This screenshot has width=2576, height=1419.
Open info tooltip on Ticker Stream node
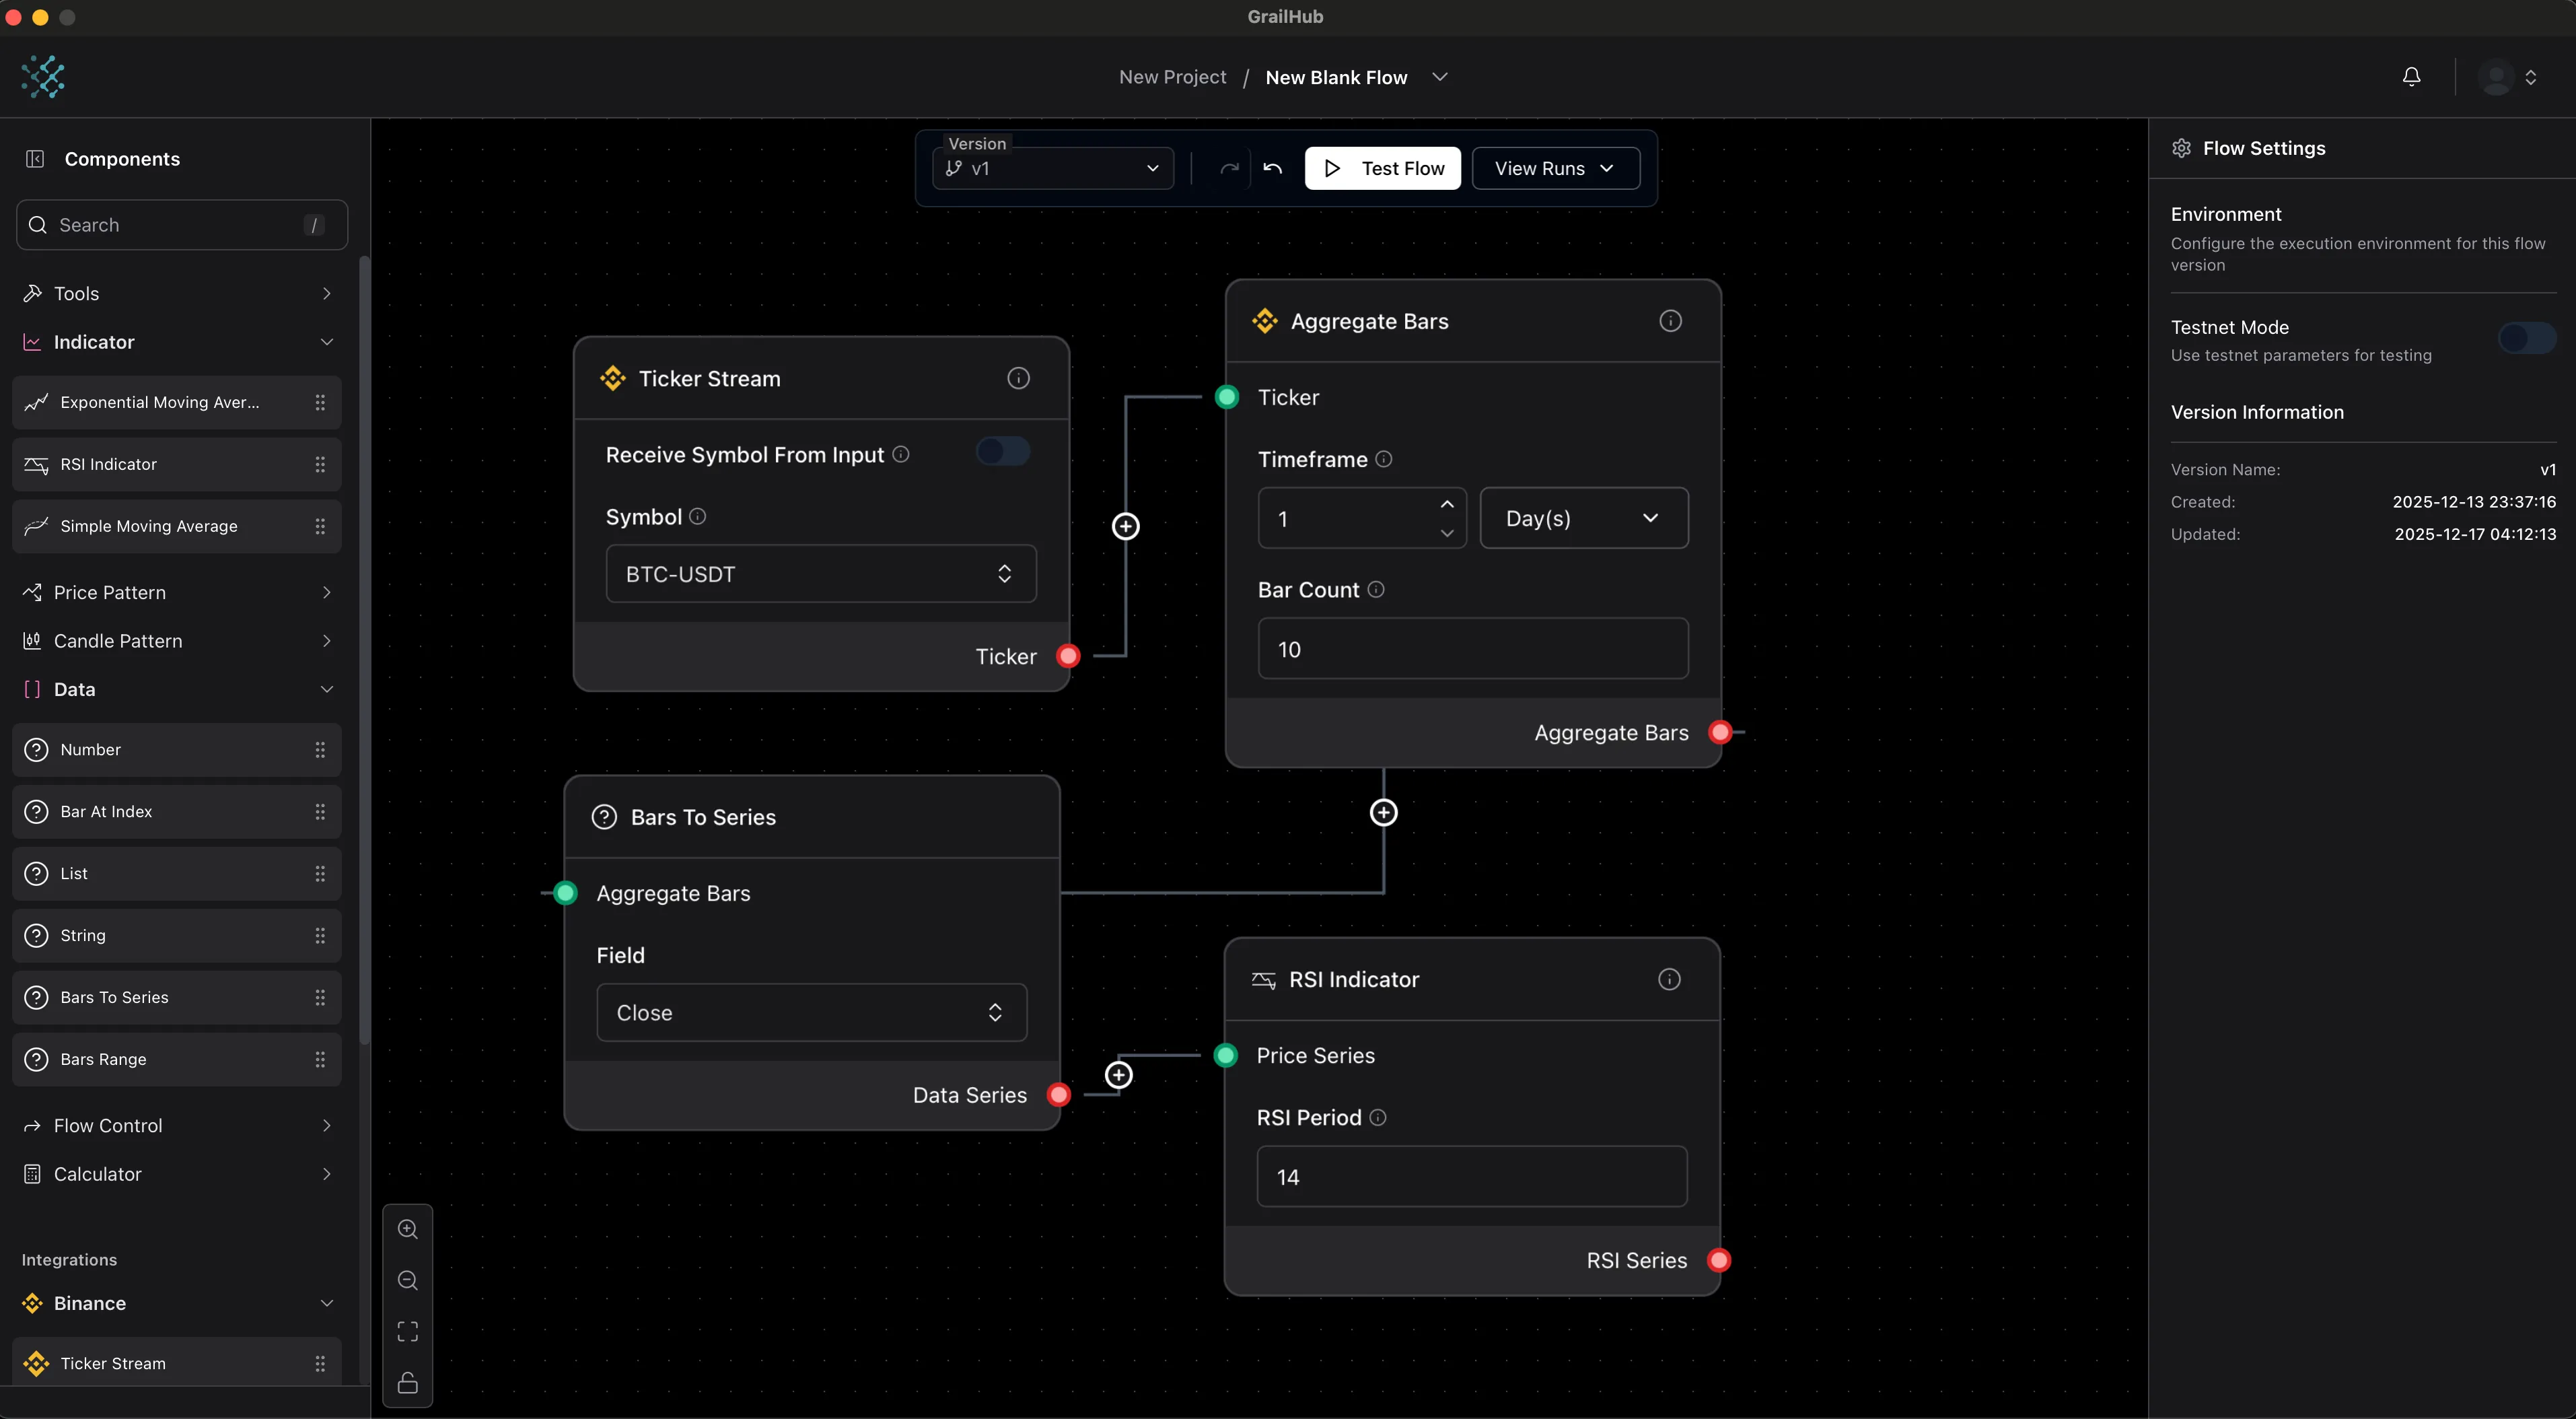click(x=1018, y=378)
